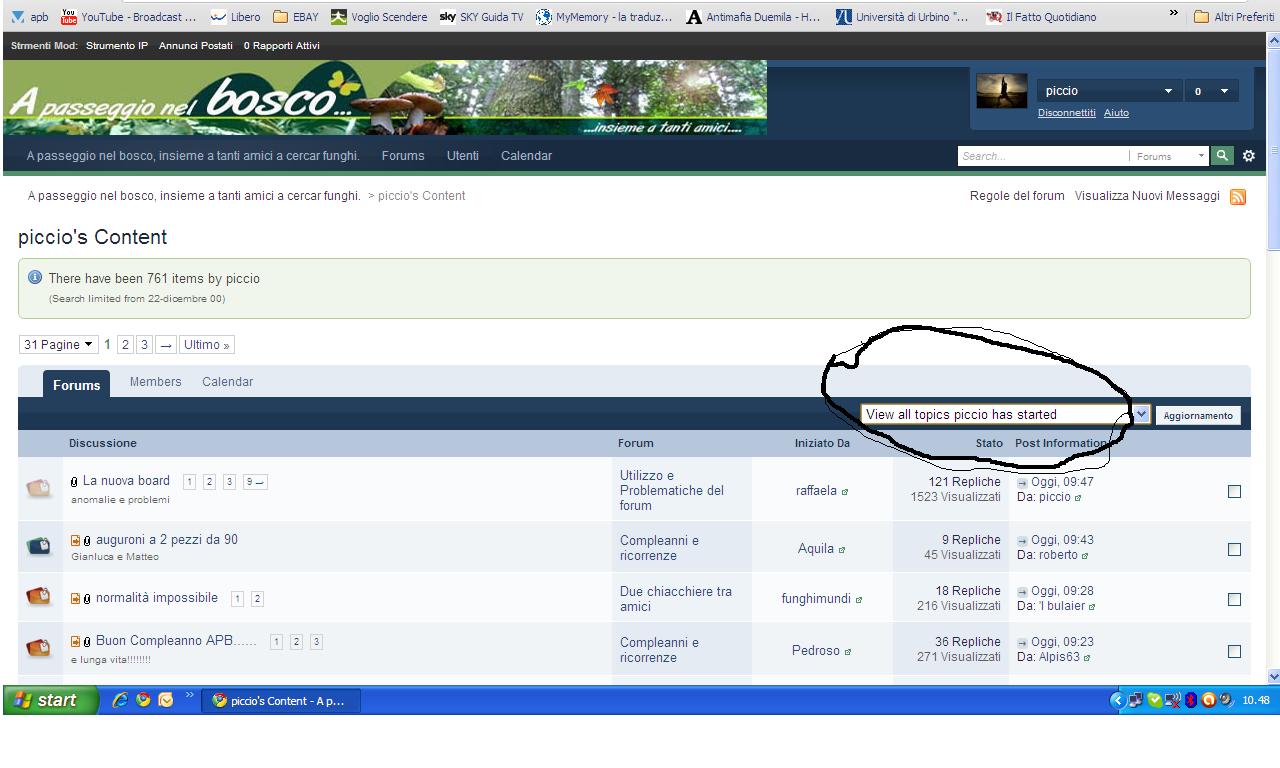Viewport: 1280px width, 768px height.
Task: Click piccio's avatar thumbnail in header
Action: pos(1001,91)
